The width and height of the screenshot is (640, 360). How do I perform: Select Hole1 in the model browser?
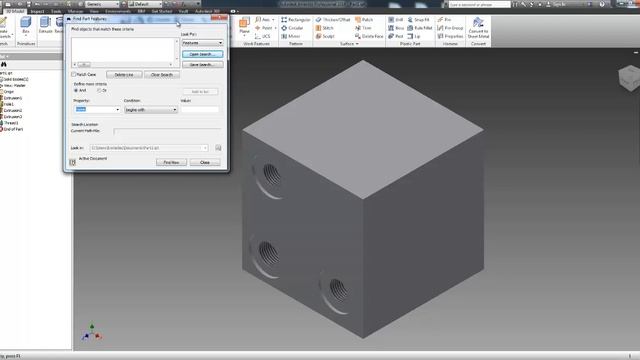(x=8, y=104)
